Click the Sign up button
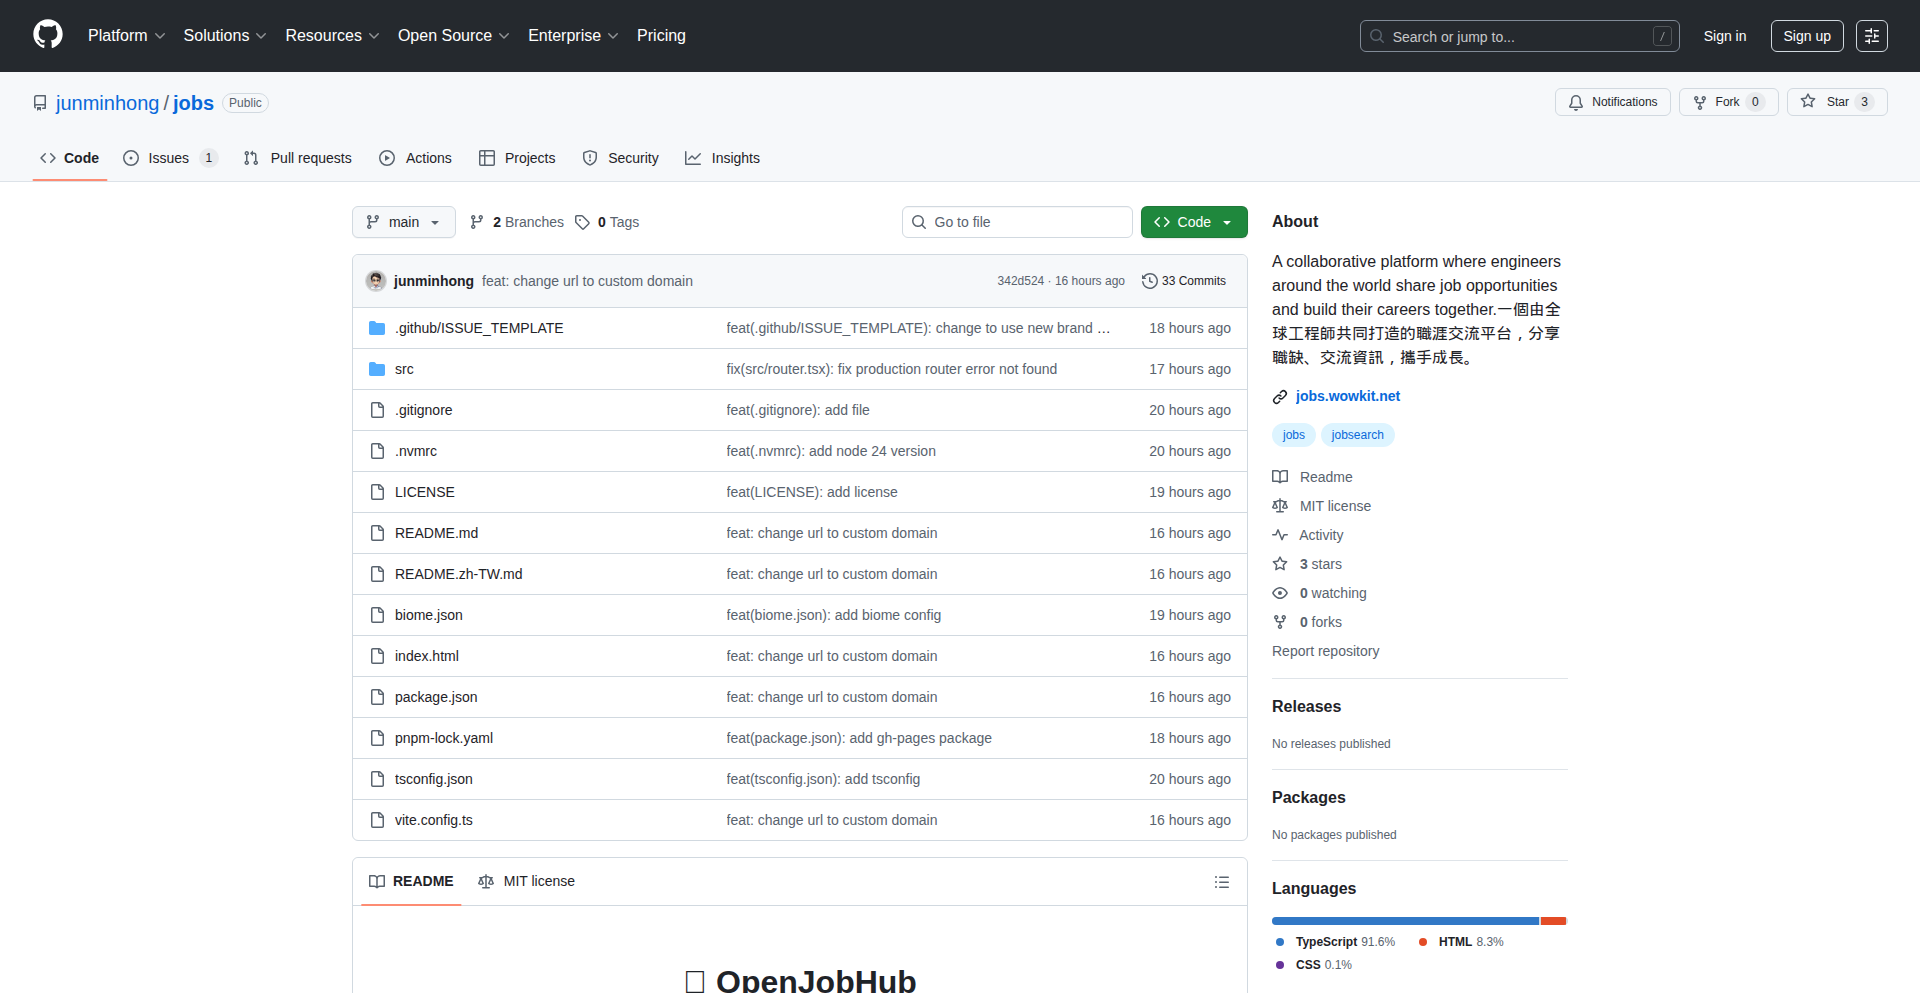Image resolution: width=1920 pixels, height=993 pixels. pos(1807,36)
